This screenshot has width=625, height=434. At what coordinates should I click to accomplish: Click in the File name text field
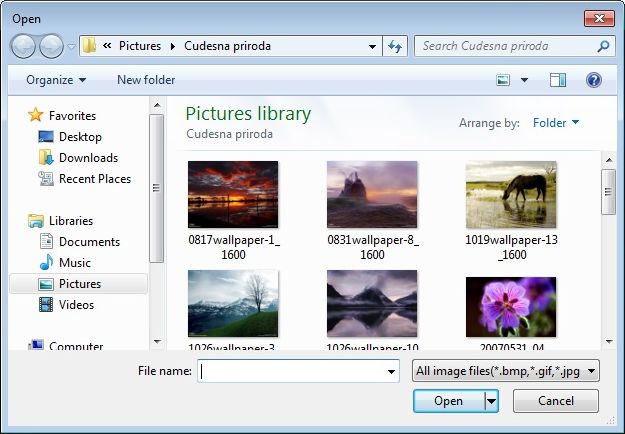click(x=290, y=372)
